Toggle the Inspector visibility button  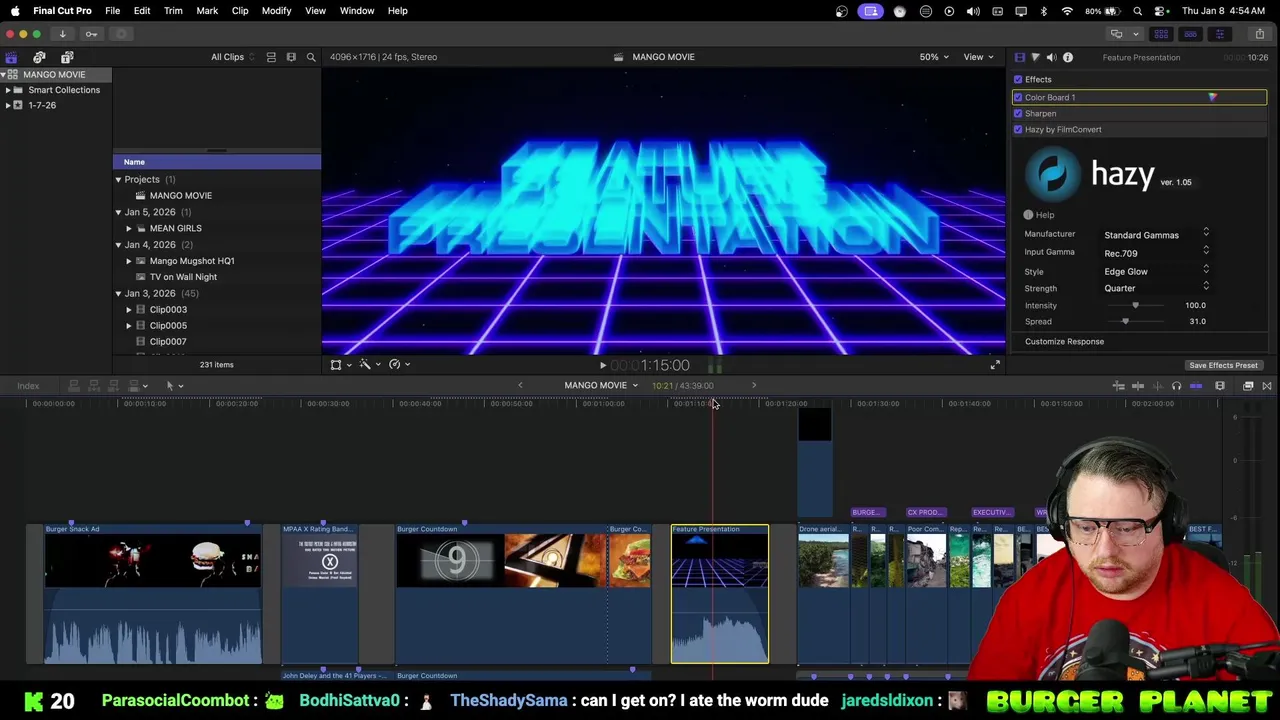[1219, 34]
